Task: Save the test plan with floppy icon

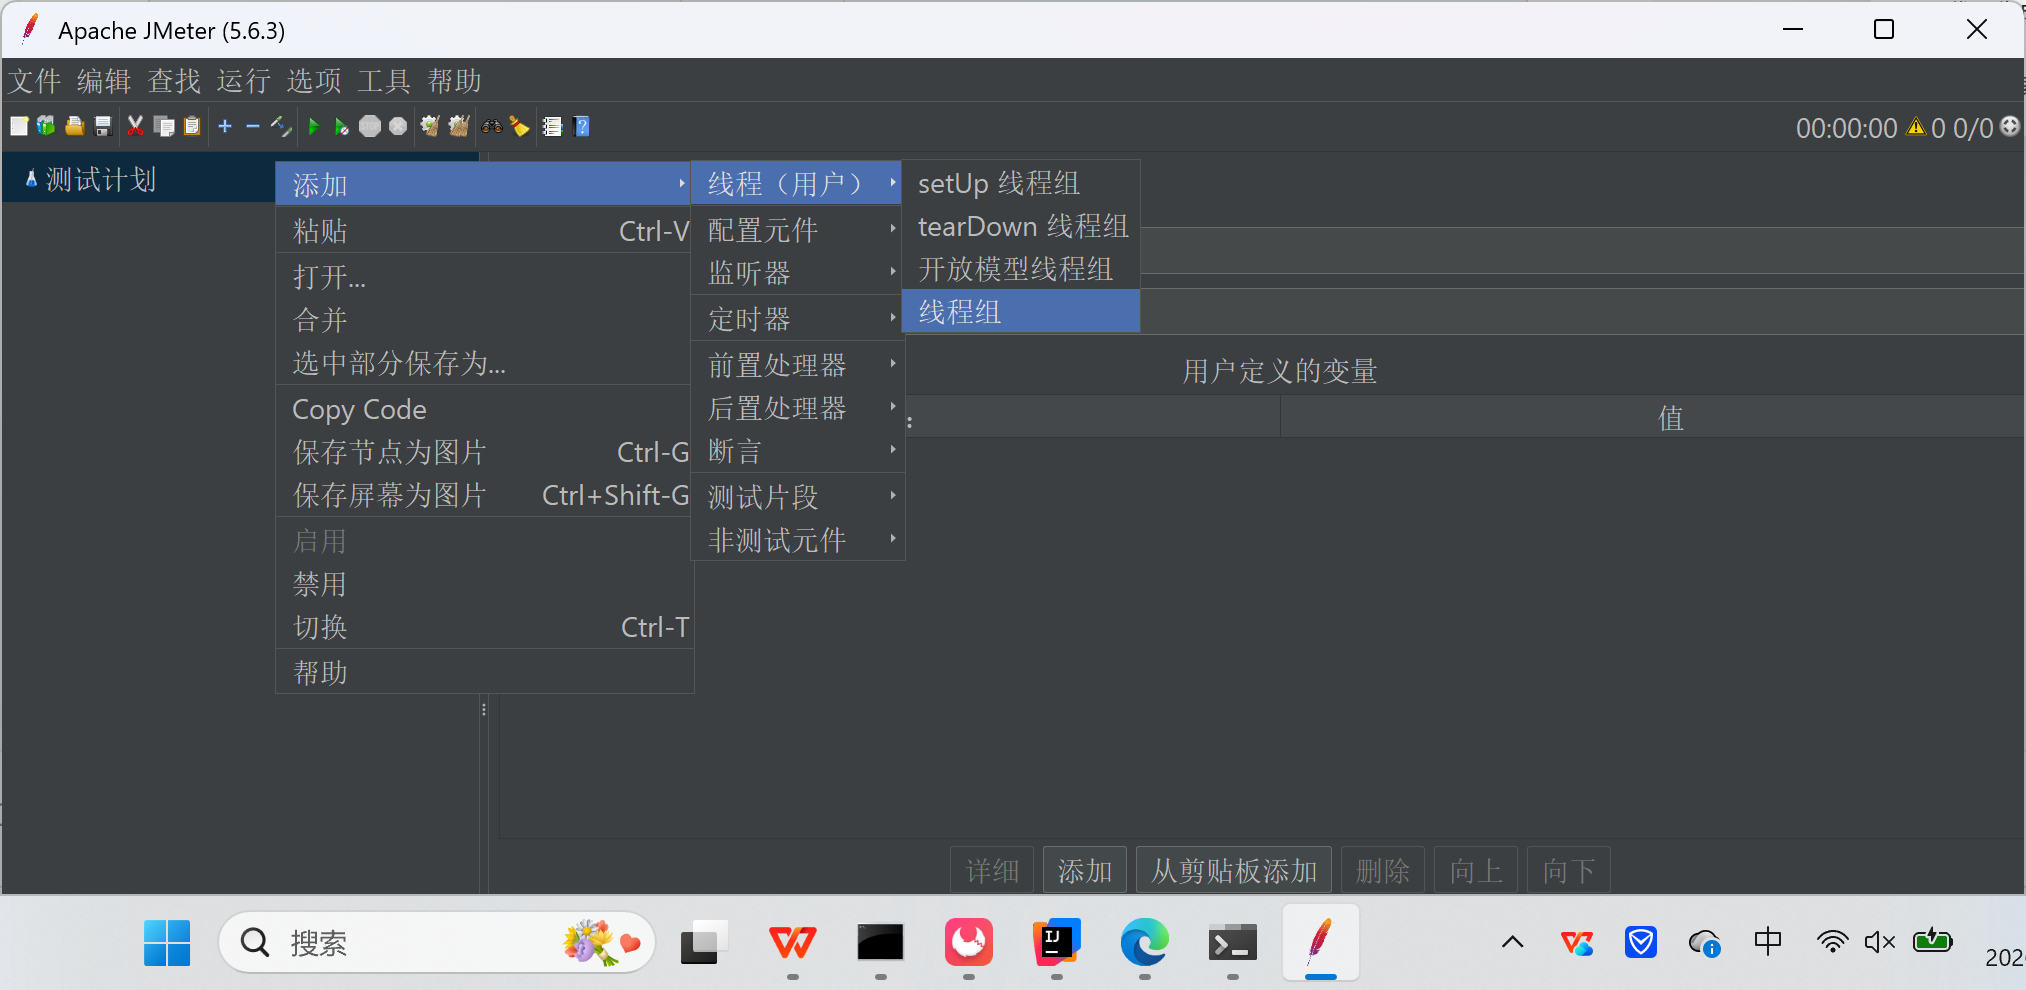Action: coord(102,126)
